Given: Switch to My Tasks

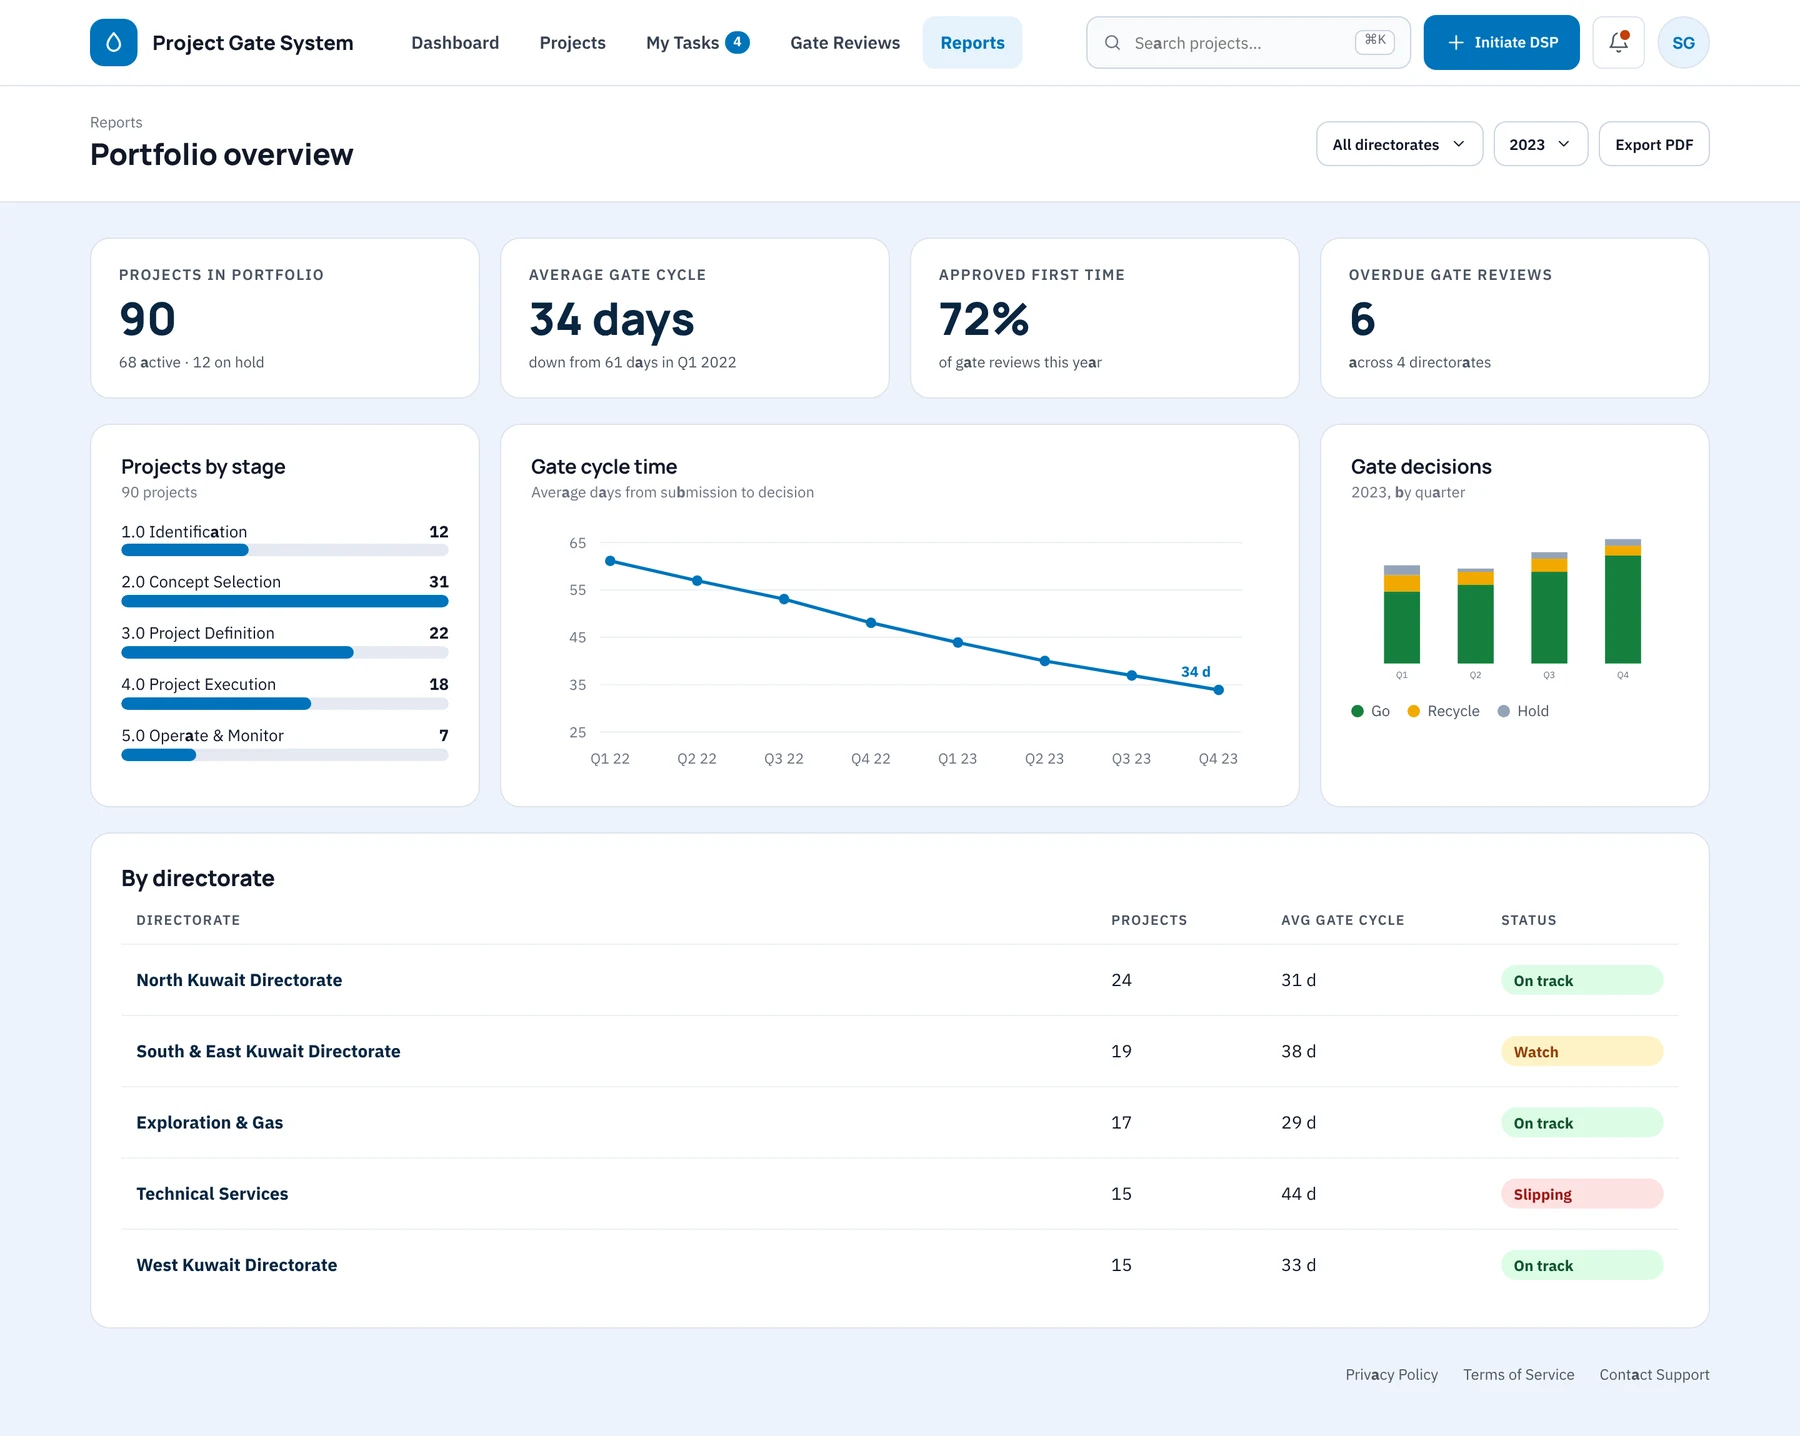Looking at the screenshot, I should [697, 42].
